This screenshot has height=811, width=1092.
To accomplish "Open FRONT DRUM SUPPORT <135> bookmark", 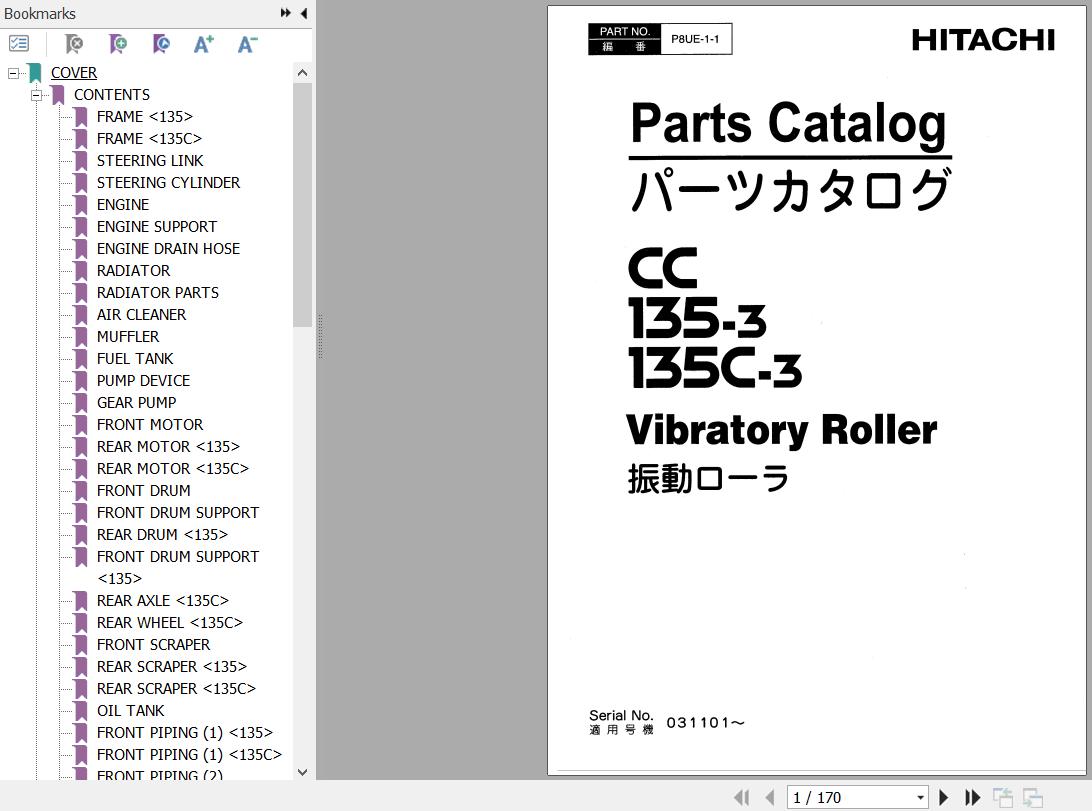I will tap(178, 567).
